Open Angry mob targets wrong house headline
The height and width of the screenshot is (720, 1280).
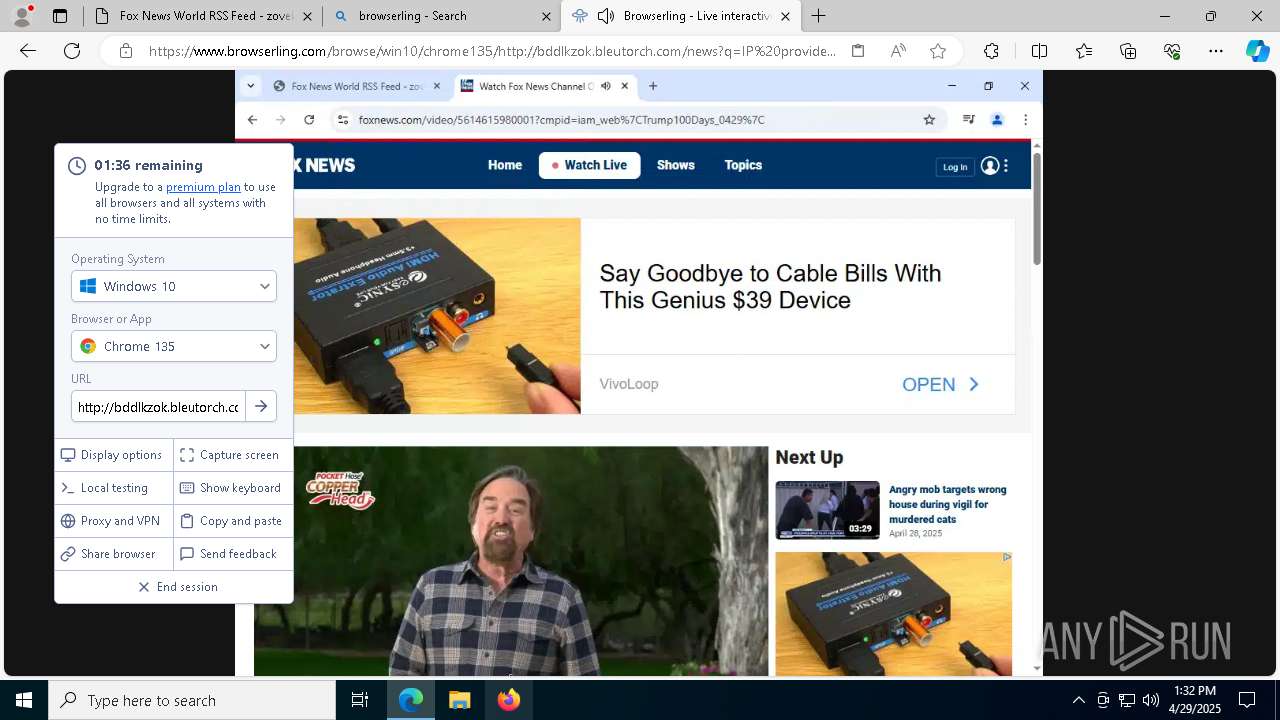[948, 504]
